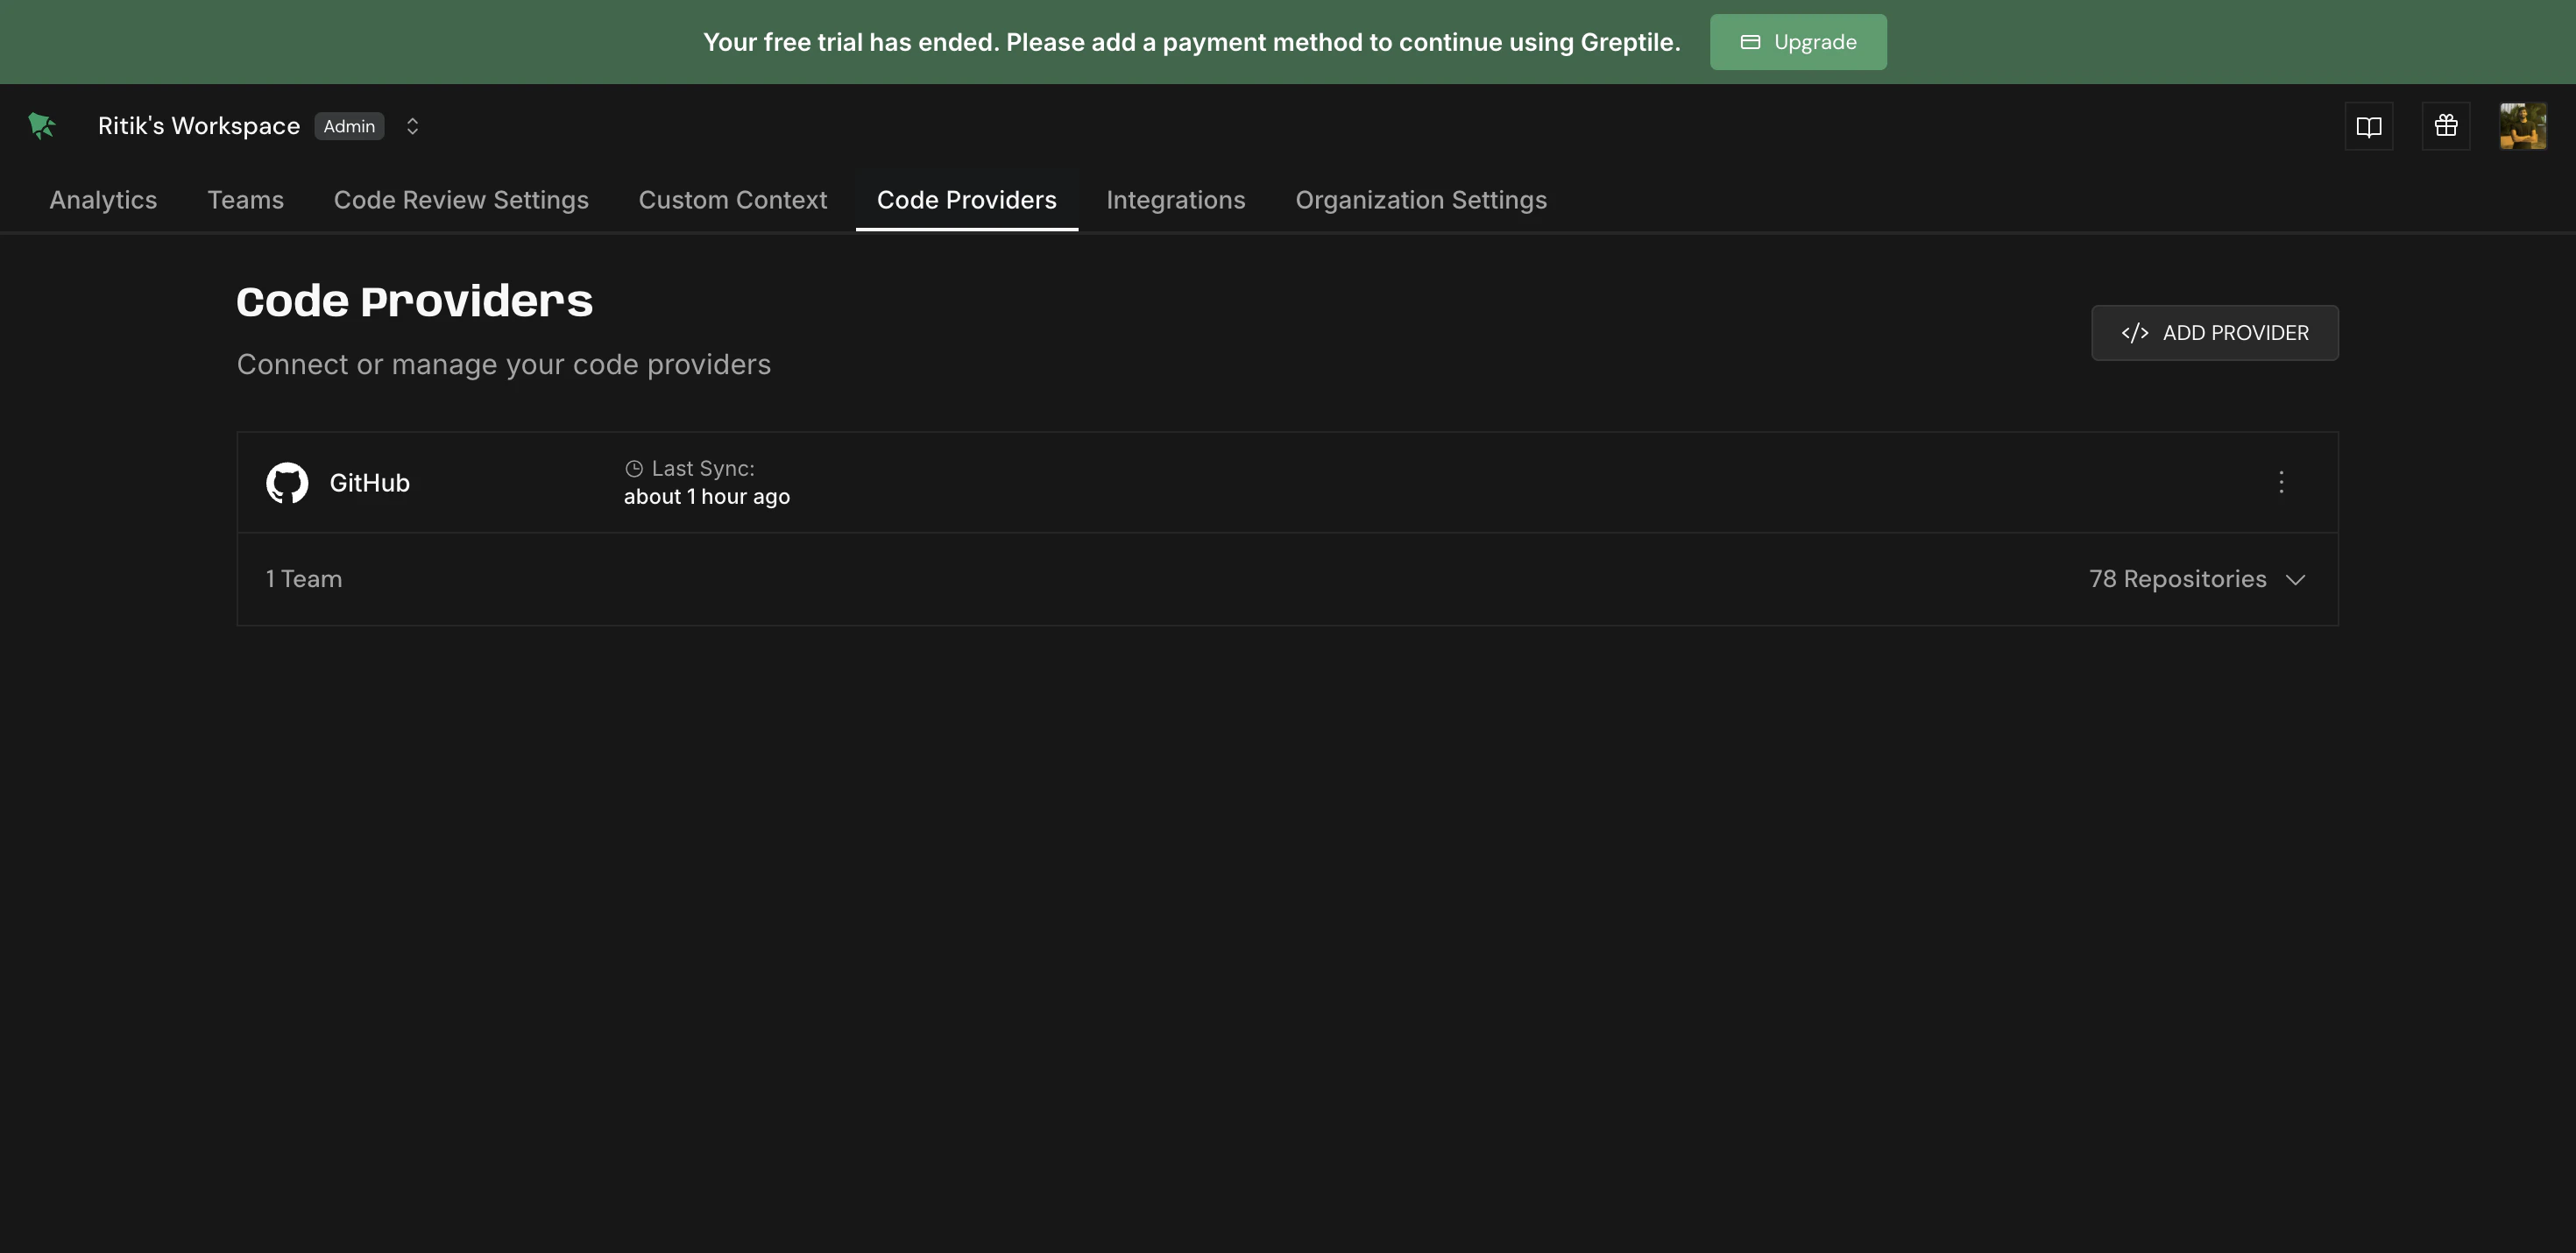The height and width of the screenshot is (1253, 2576).
Task: Click the GitHub provider logo
Action: pyautogui.click(x=287, y=482)
